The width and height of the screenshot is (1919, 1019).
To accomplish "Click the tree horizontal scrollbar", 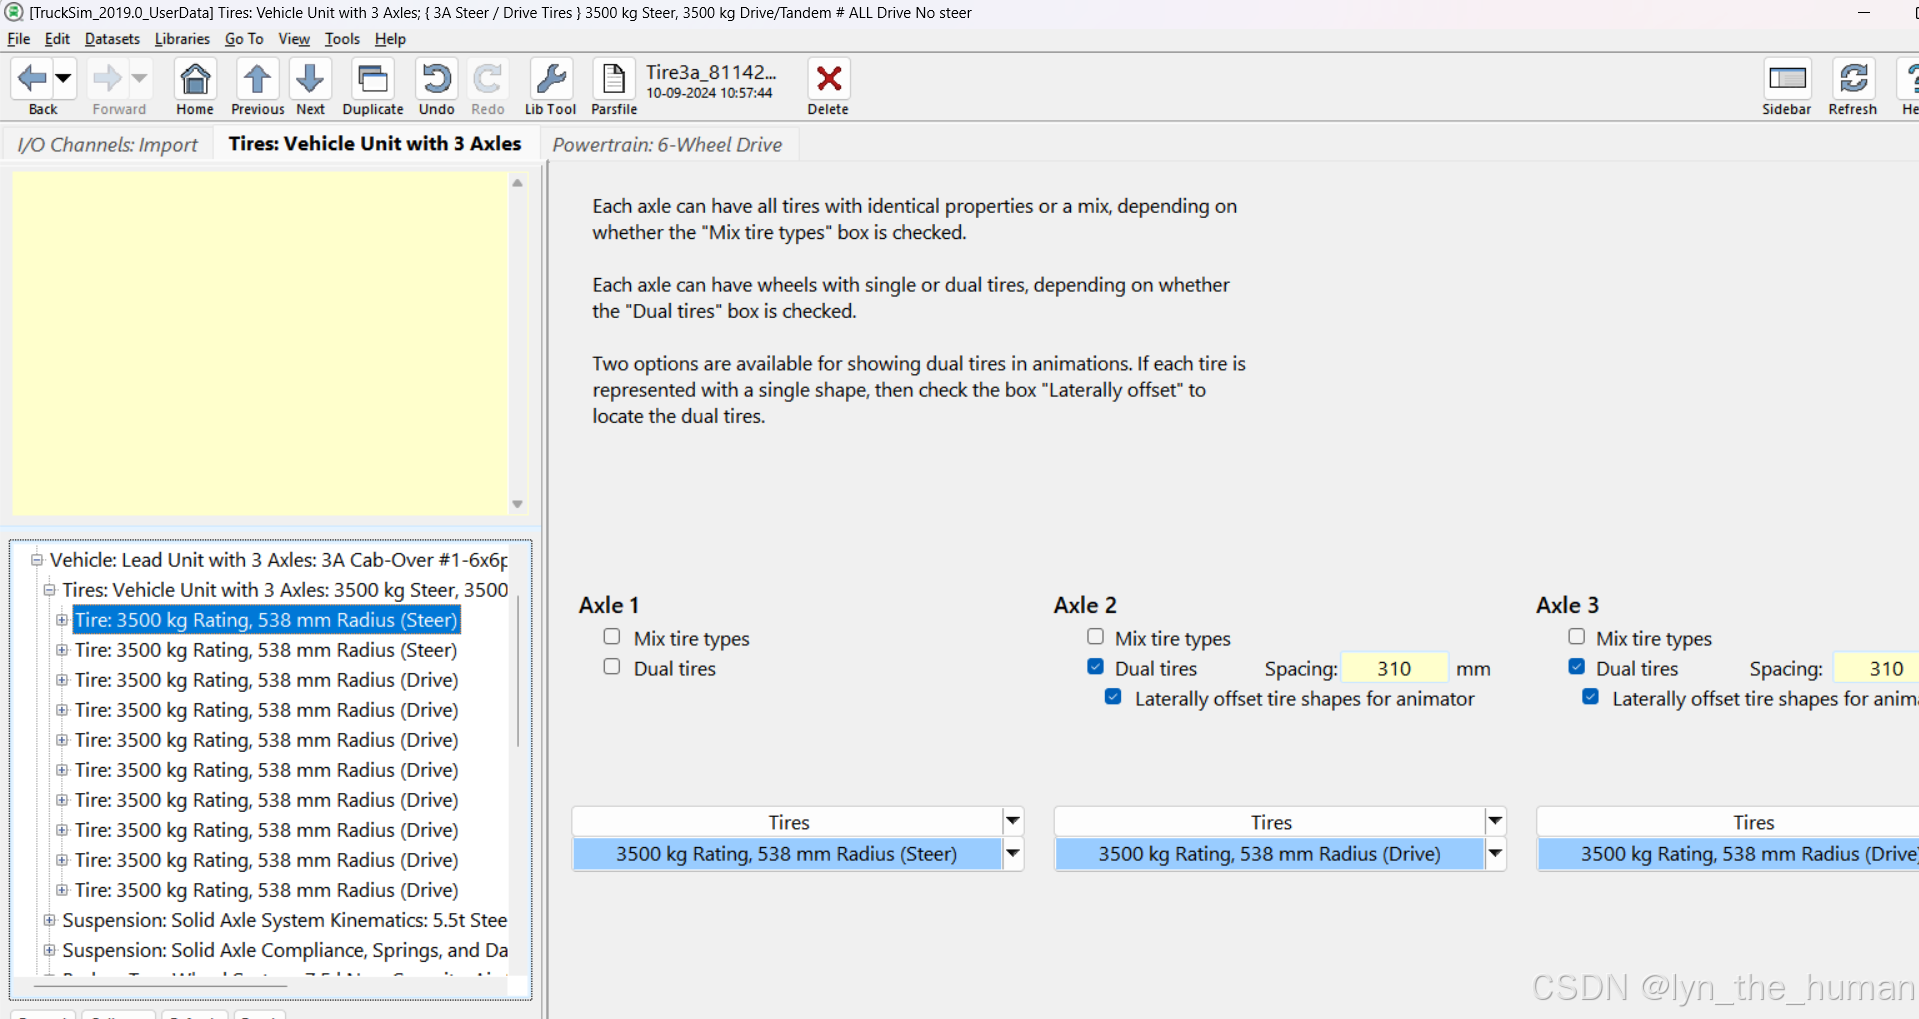I will [x=160, y=986].
